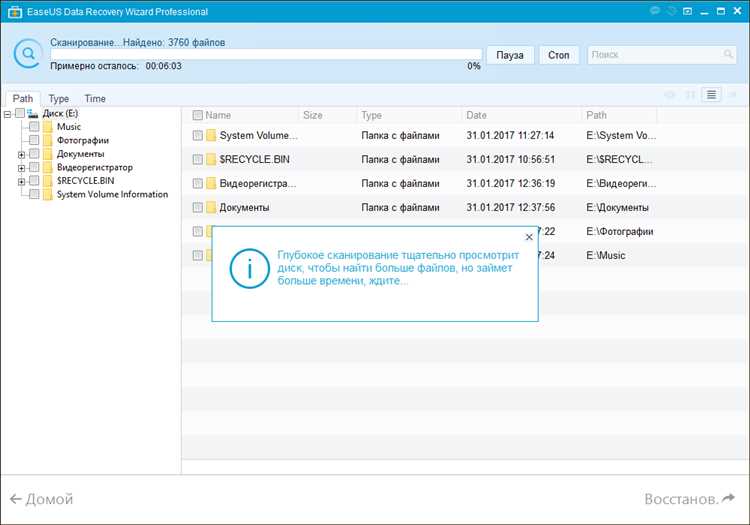This screenshot has width=750, height=525.
Task: Expand the $RECYCLE.BIN tree node
Action: click(x=21, y=182)
